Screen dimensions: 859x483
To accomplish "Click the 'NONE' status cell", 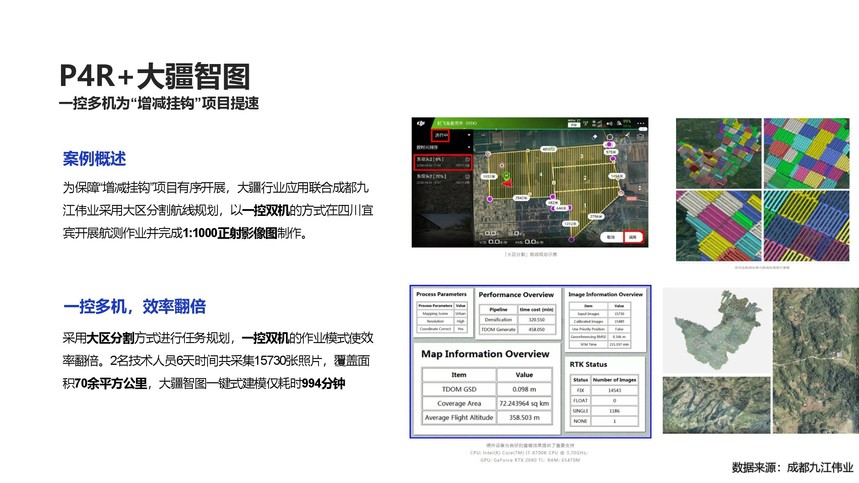I will point(580,421).
